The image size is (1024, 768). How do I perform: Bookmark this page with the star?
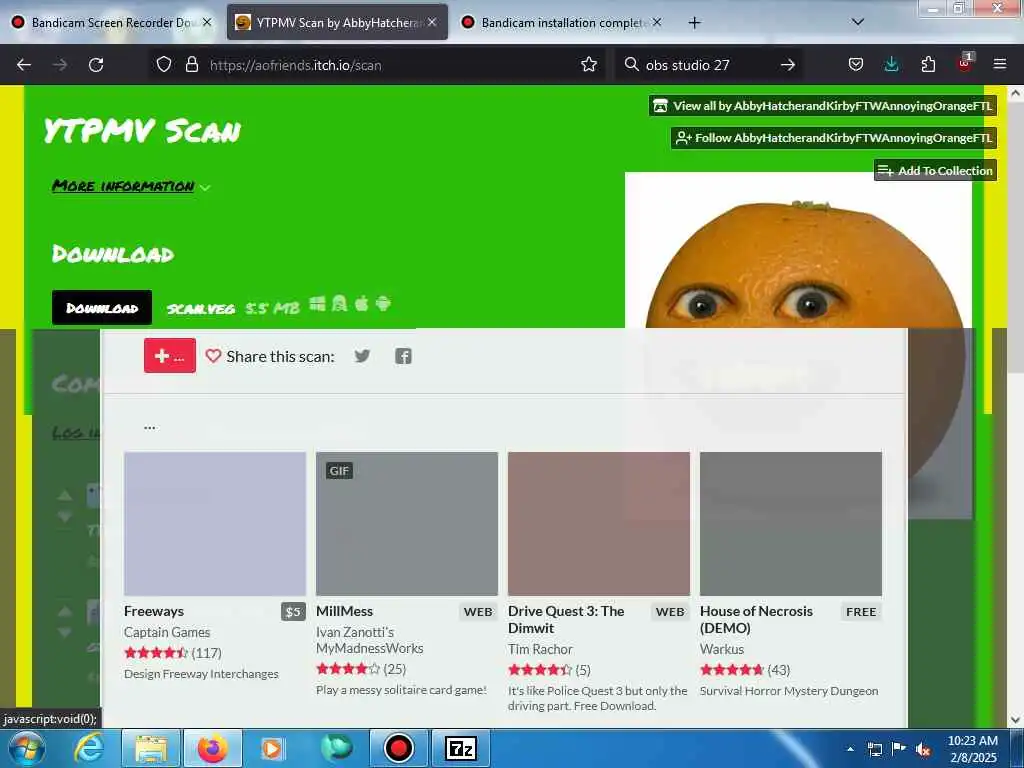588,65
